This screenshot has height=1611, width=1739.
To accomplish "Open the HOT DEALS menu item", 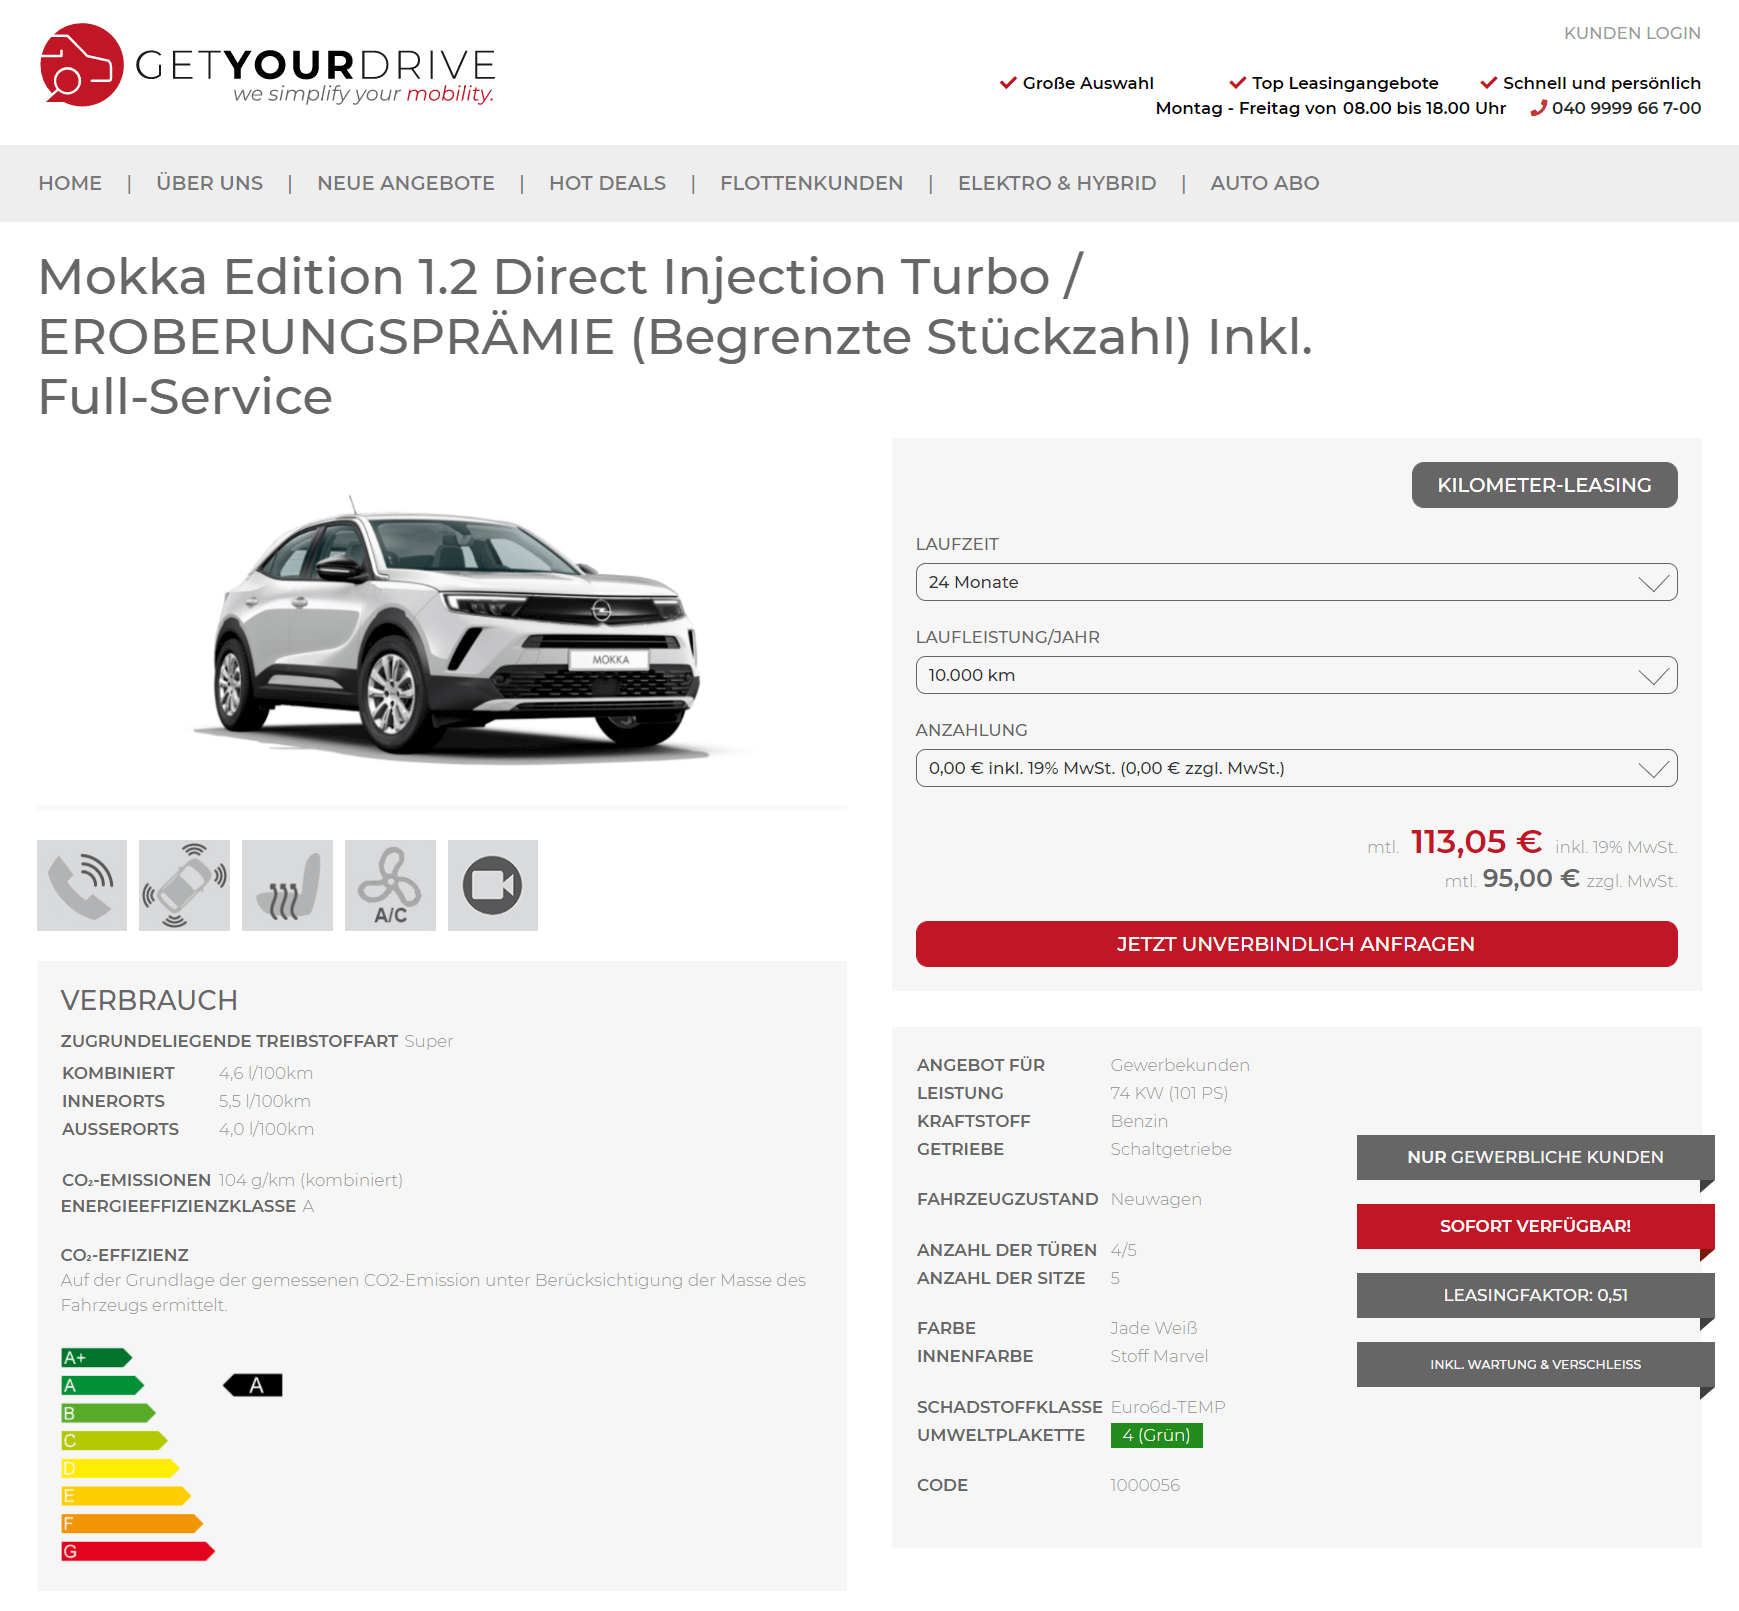I will (x=607, y=183).
